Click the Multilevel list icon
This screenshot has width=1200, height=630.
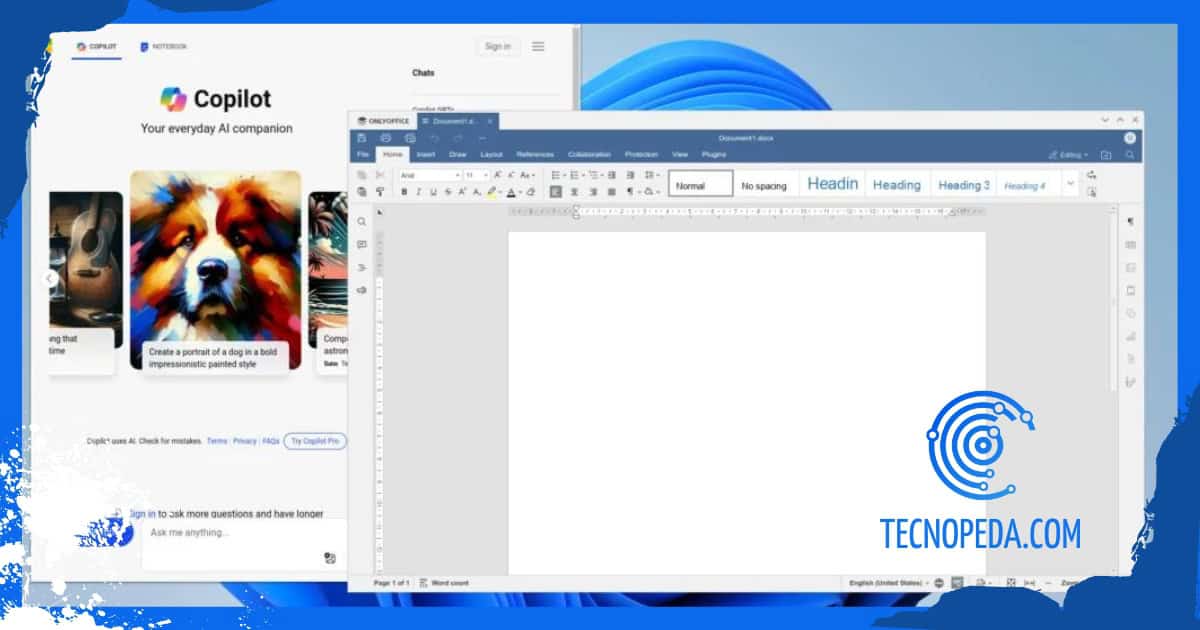(x=595, y=175)
